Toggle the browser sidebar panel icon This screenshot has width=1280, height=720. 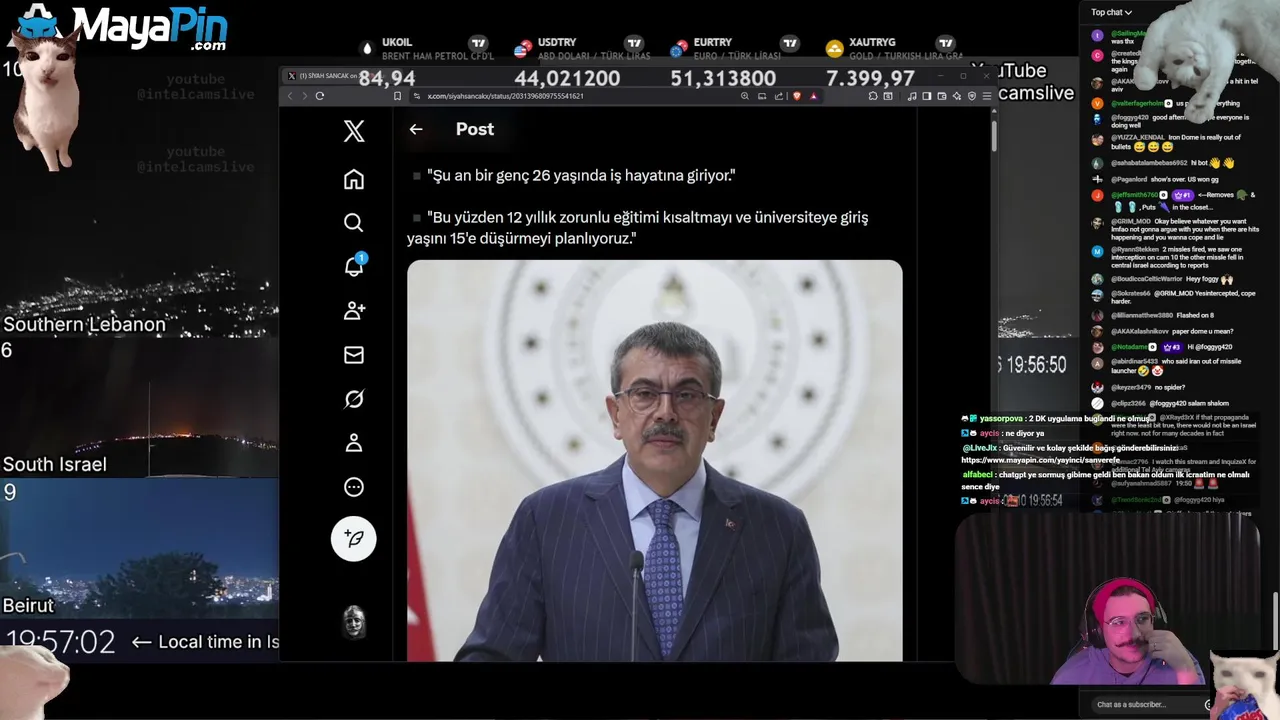[x=927, y=96]
